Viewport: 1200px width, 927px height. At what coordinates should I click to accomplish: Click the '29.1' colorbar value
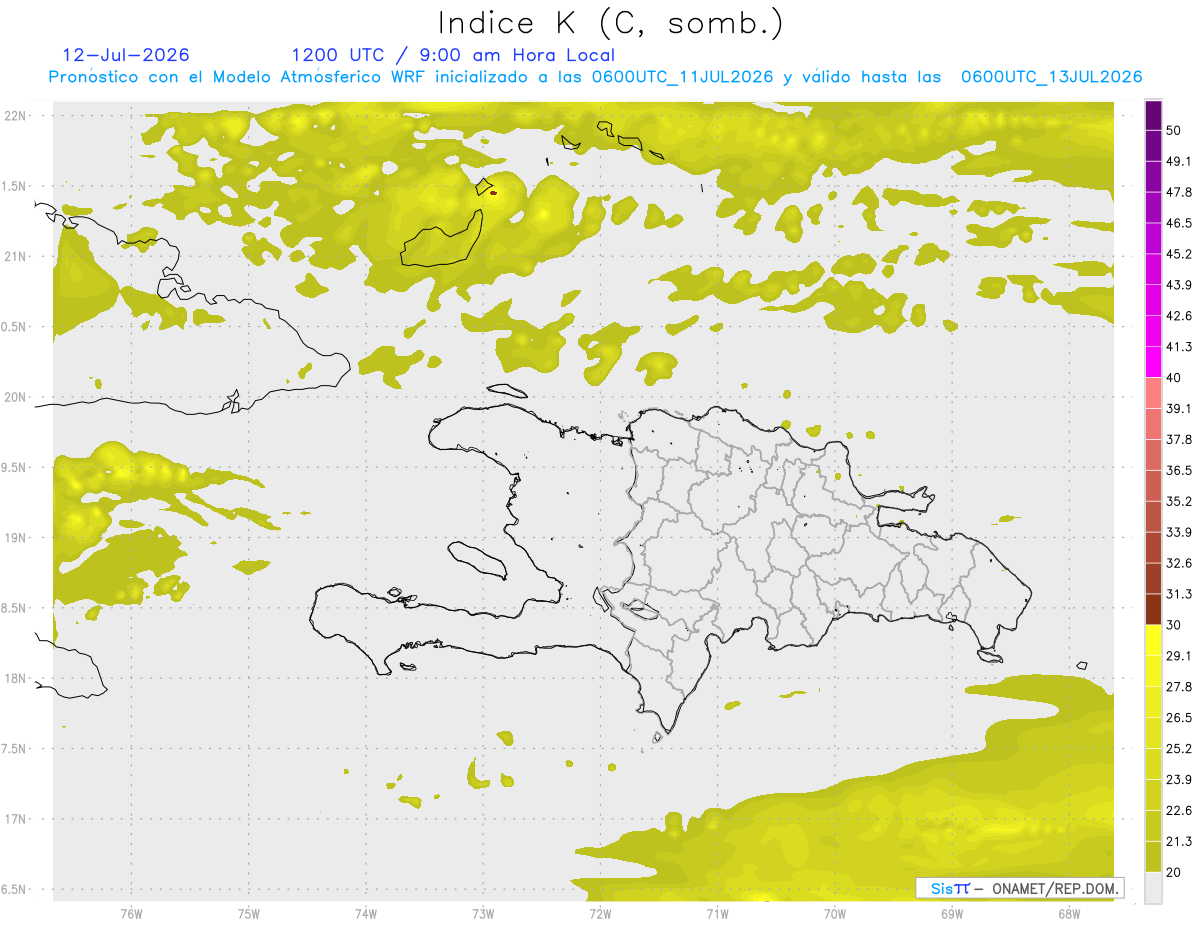pos(1178,656)
